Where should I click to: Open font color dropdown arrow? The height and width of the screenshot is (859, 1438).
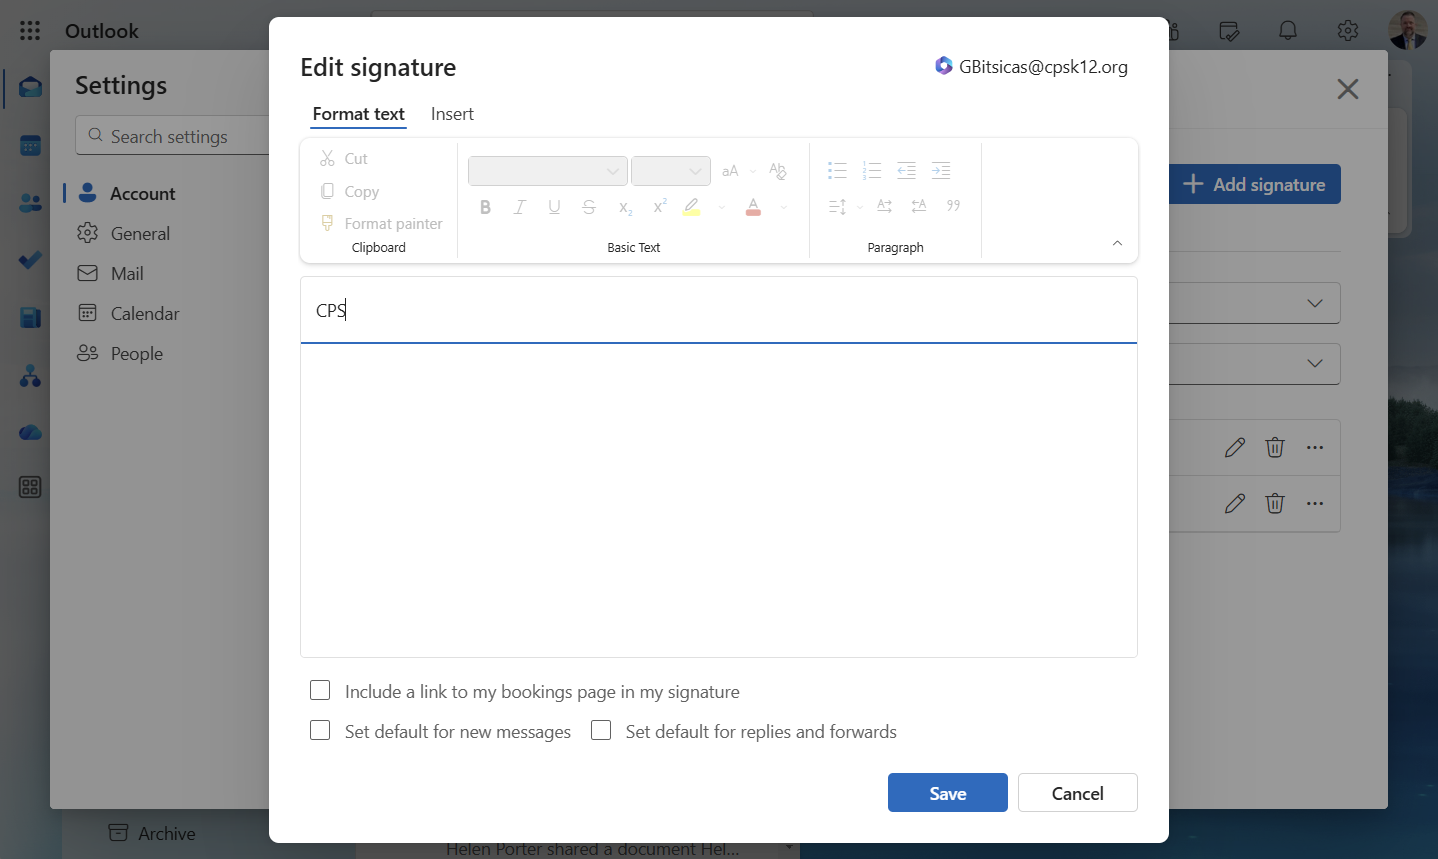pyautogui.click(x=784, y=207)
